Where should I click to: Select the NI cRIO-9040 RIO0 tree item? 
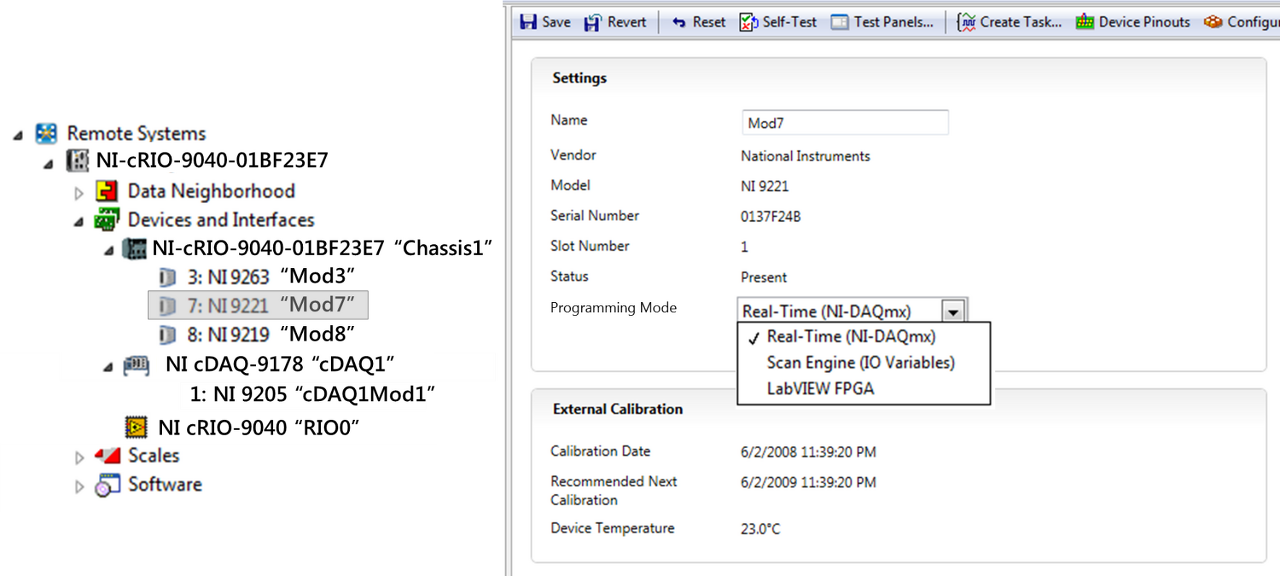(x=258, y=428)
